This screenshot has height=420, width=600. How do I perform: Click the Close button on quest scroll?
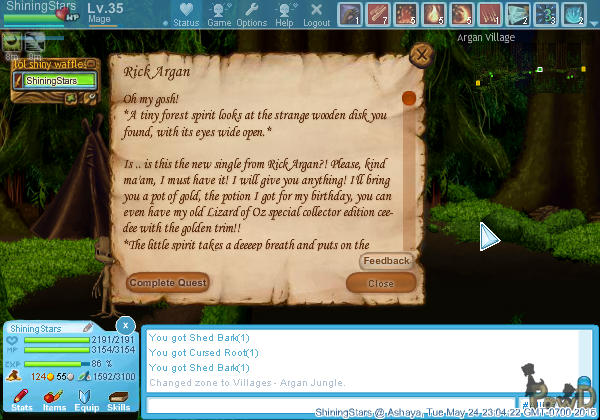pos(380,283)
